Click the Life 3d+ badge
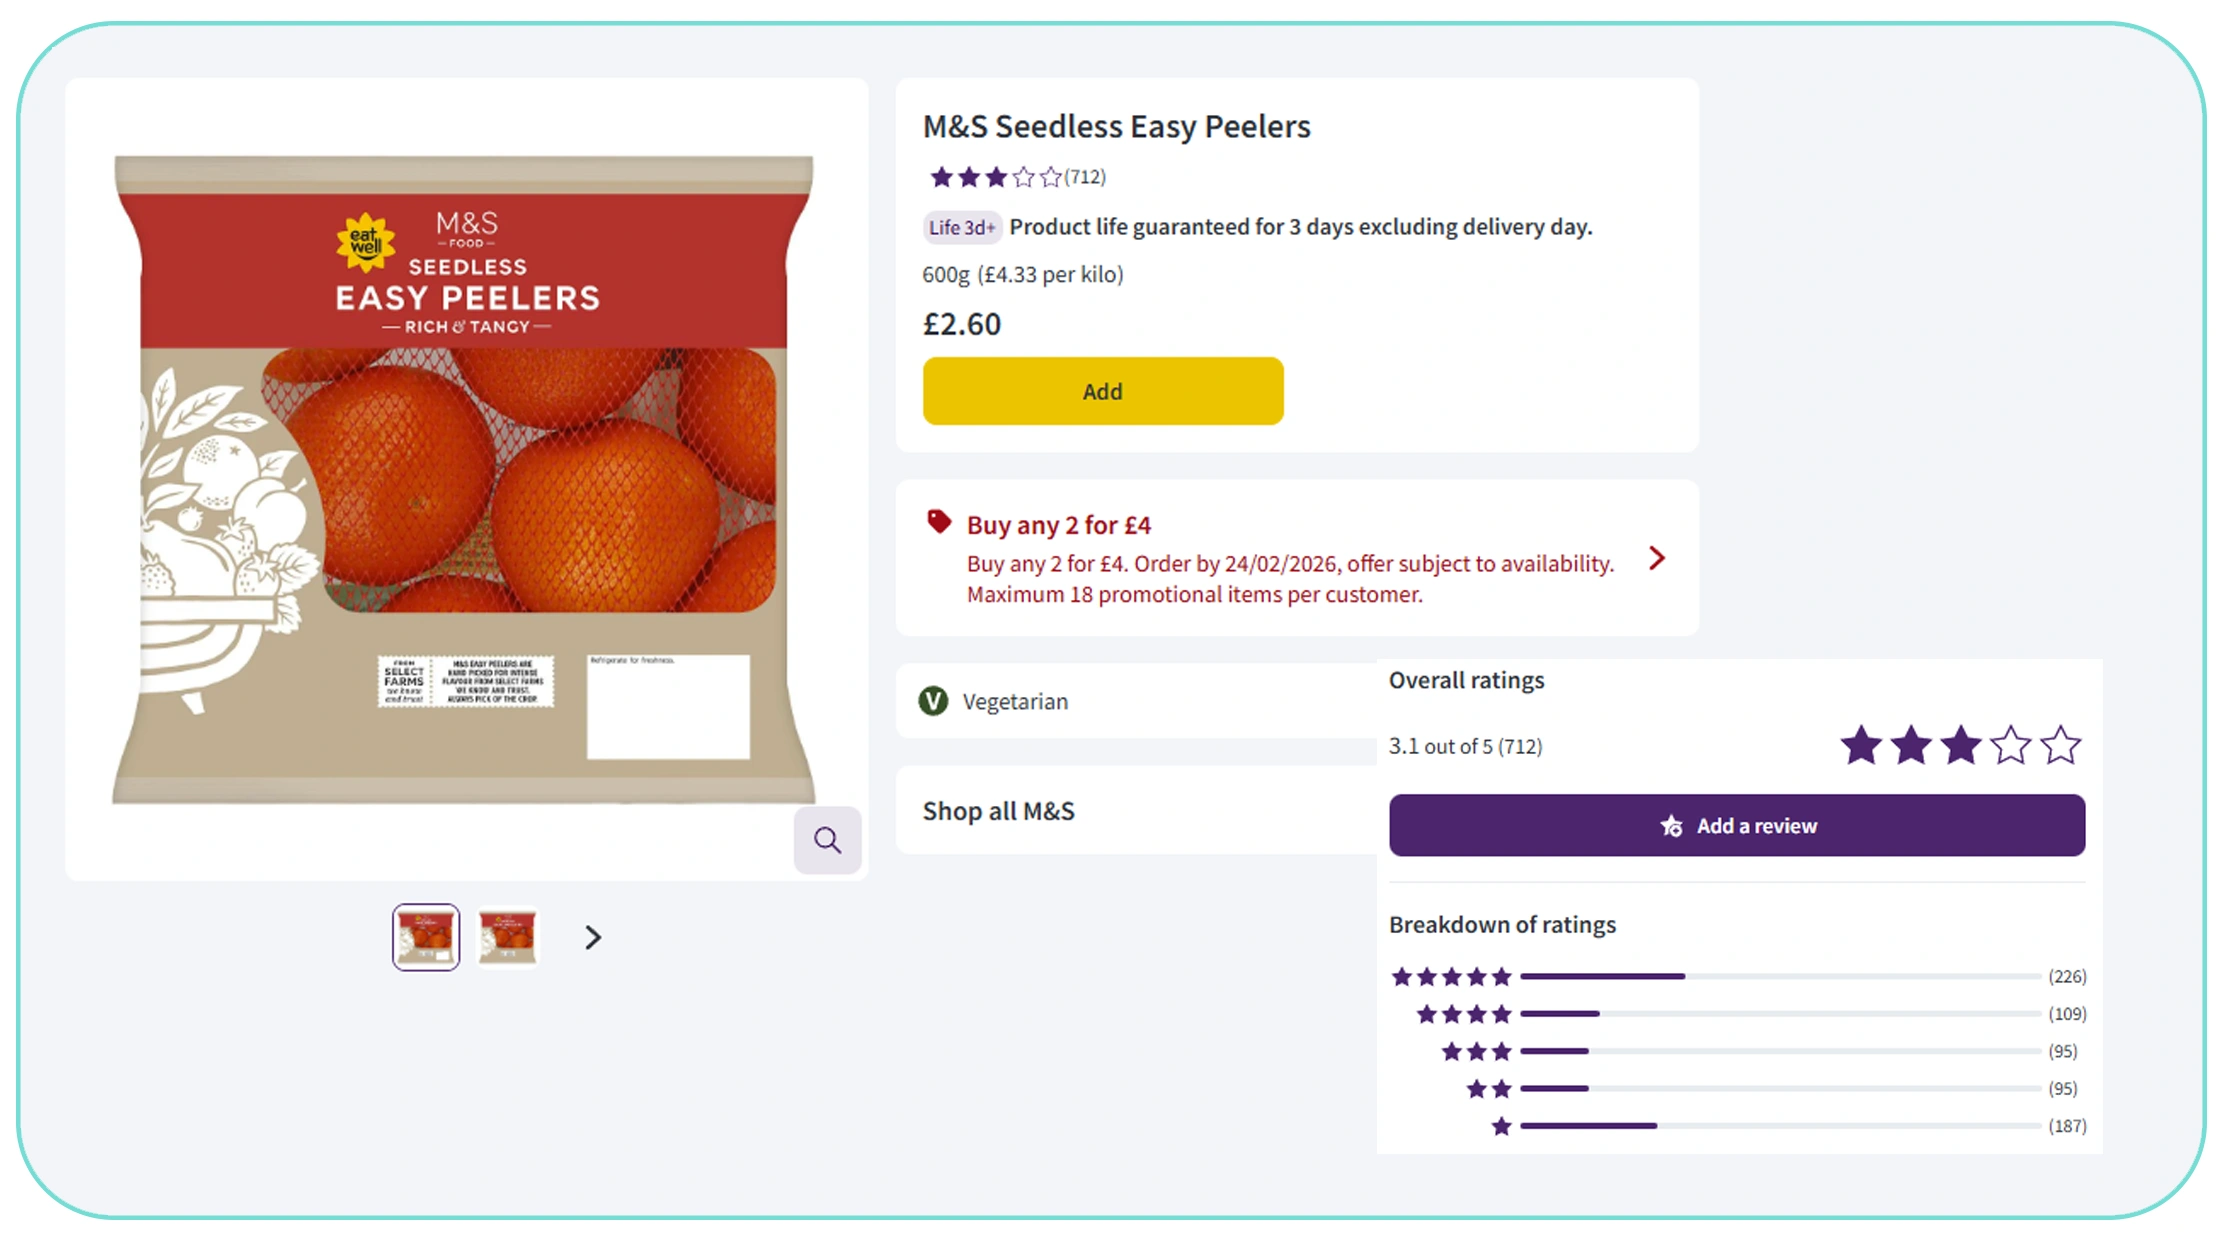Image resolution: width=2223 pixels, height=1240 pixels. [x=961, y=227]
